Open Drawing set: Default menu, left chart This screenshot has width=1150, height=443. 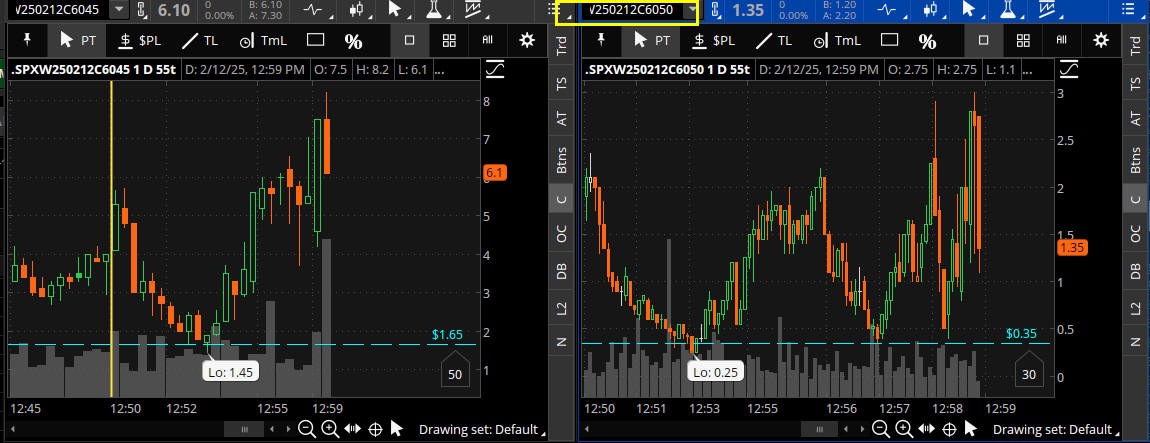click(x=483, y=430)
